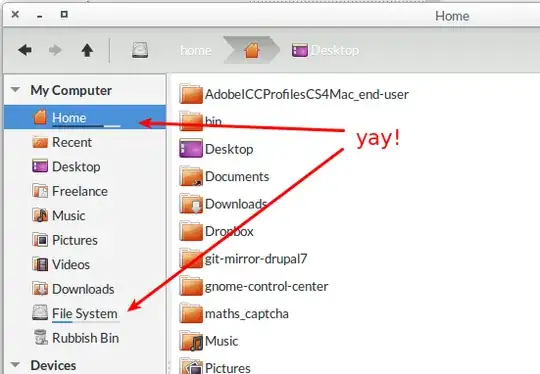Select the disk drive icon in path bar
This screenshot has width=540, height=374.
coord(140,50)
